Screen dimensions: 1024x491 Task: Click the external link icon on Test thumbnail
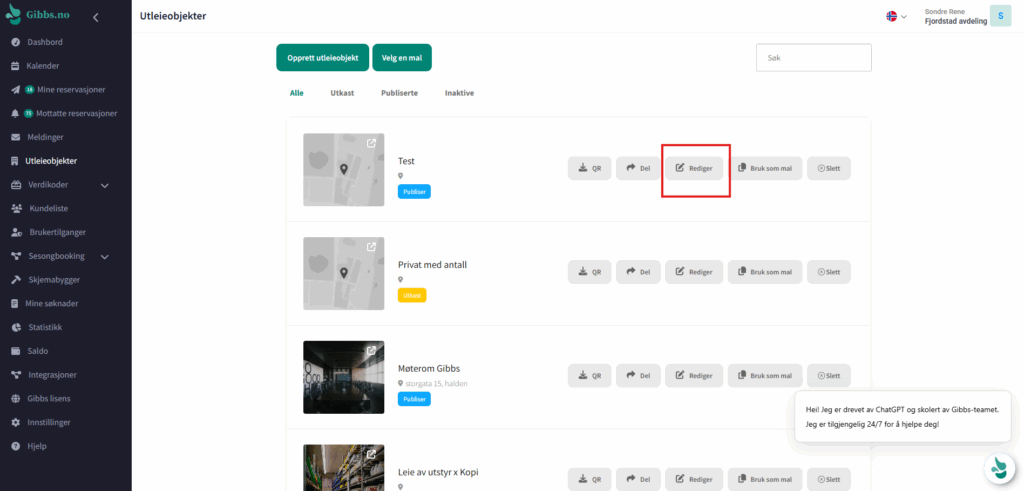point(372,143)
